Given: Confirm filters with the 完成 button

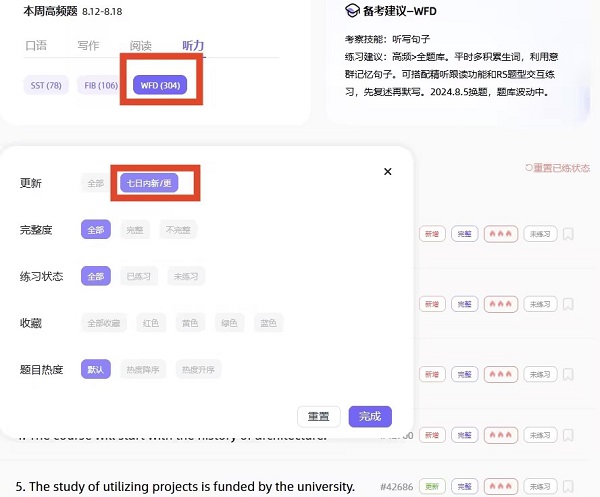Looking at the screenshot, I should [370, 416].
